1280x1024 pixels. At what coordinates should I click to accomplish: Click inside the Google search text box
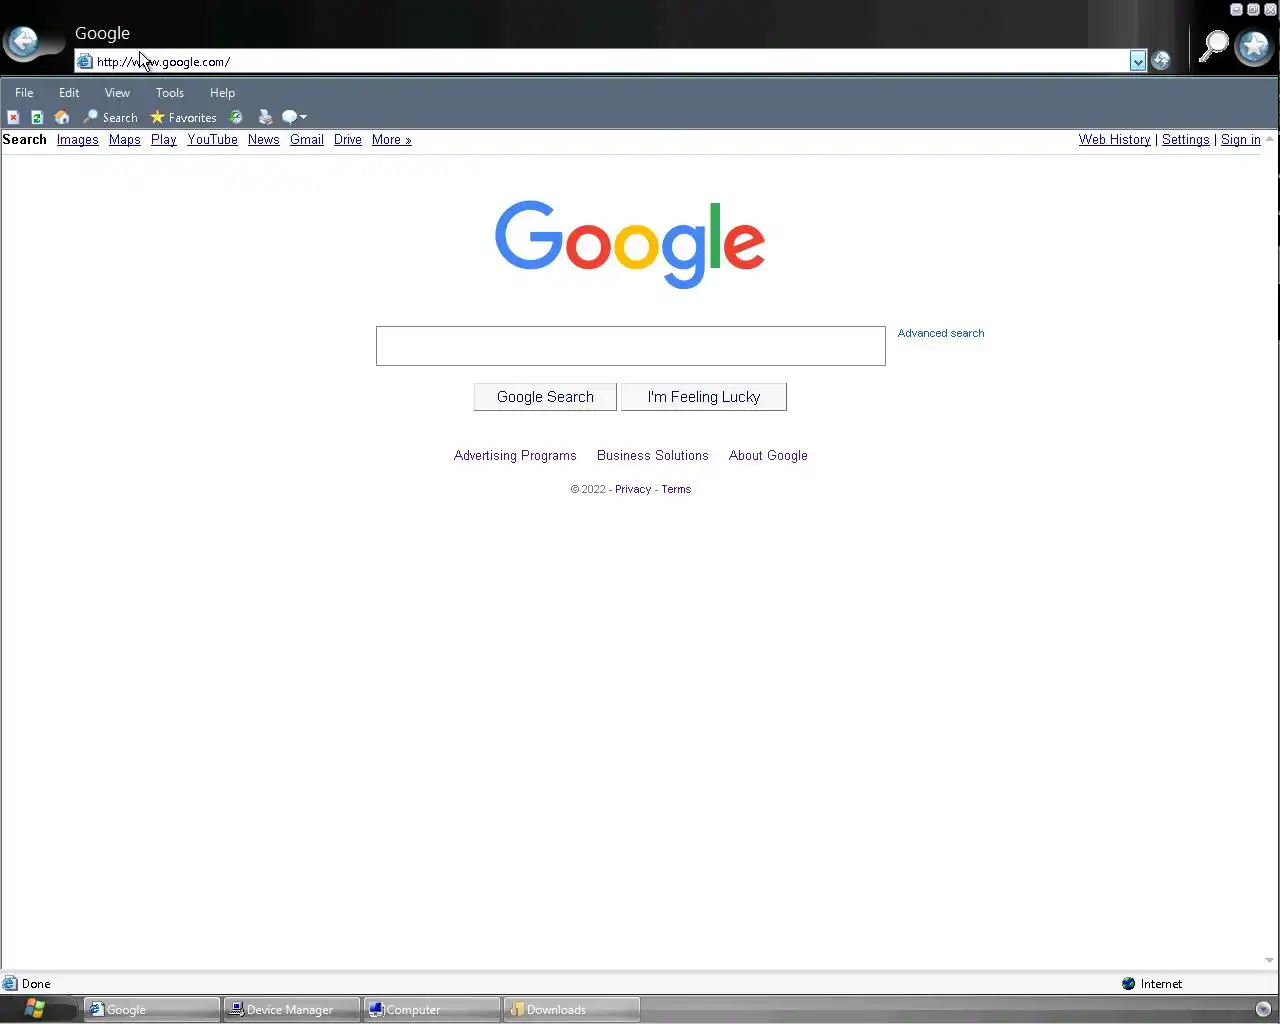(631, 346)
